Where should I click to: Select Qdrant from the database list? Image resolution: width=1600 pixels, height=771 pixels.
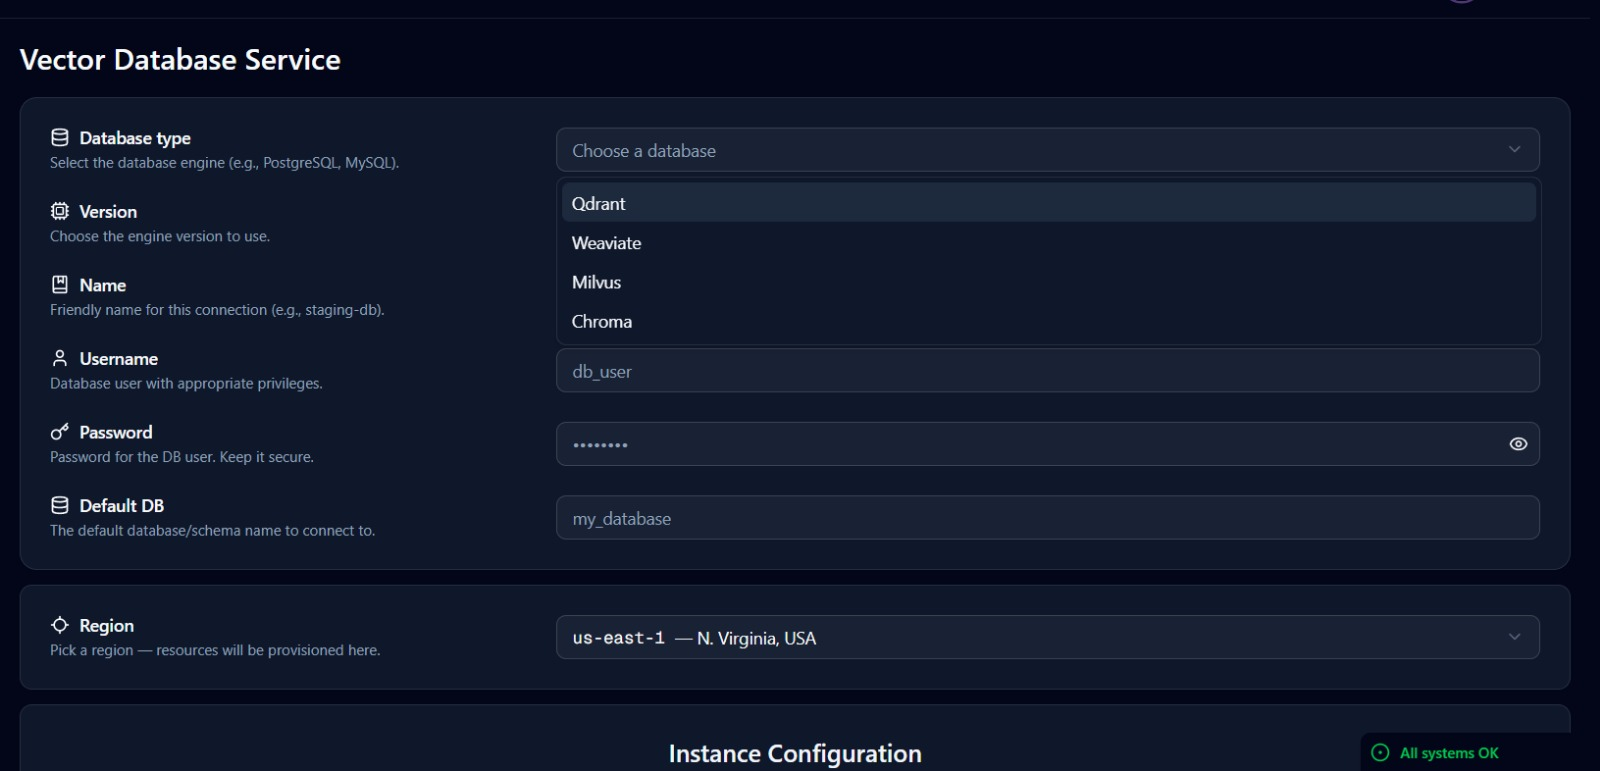point(1048,203)
